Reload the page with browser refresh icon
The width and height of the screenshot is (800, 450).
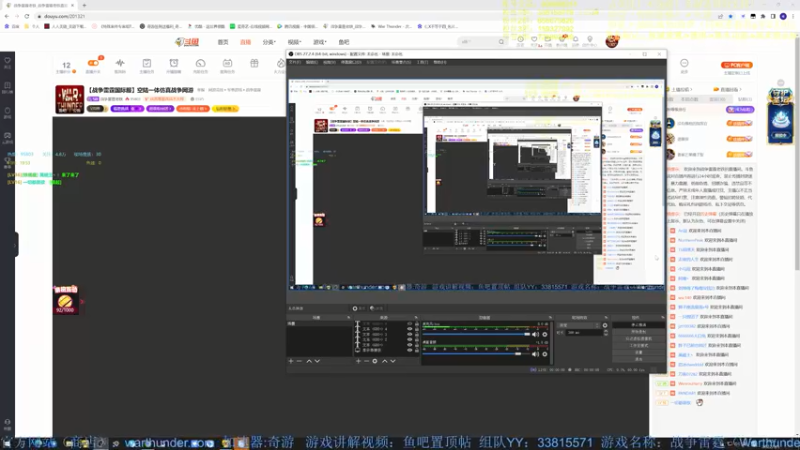(x=27, y=16)
